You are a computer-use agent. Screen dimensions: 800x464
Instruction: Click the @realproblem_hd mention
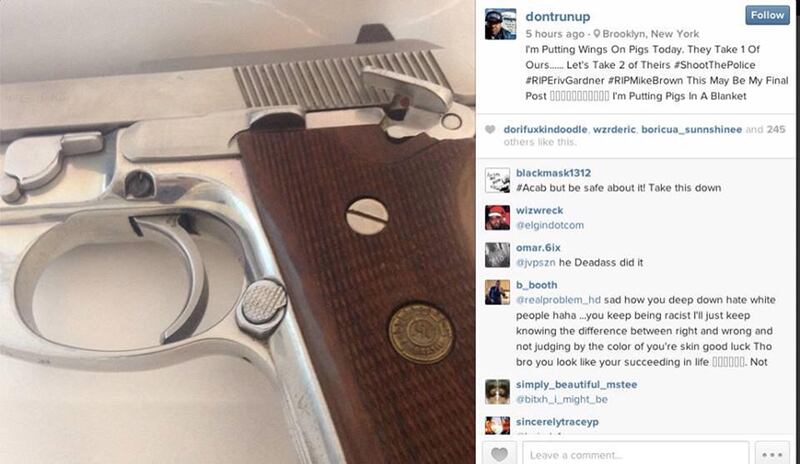click(558, 300)
